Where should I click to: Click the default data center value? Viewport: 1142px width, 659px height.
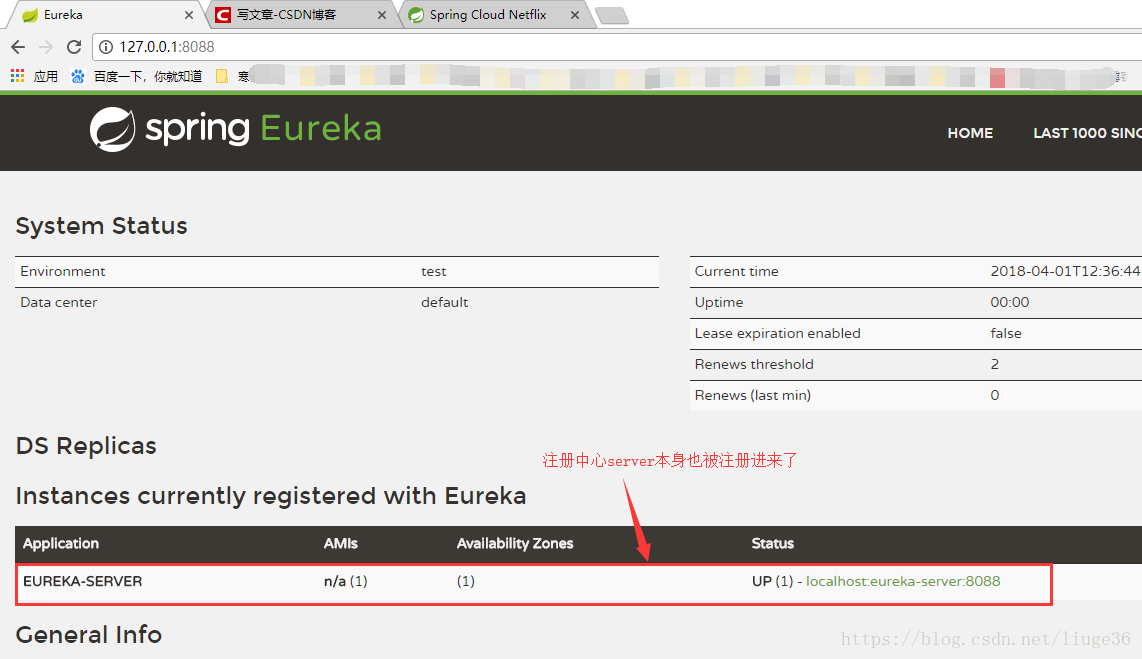[444, 302]
